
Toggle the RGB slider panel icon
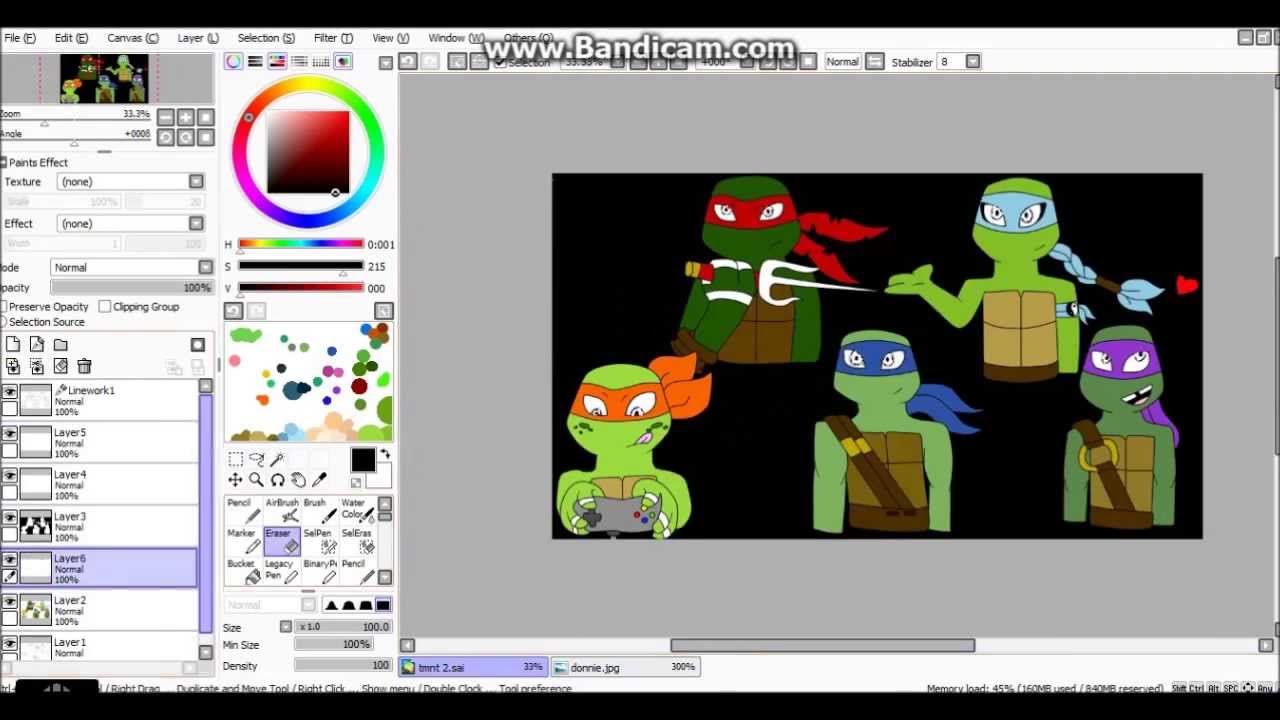[x=255, y=62]
